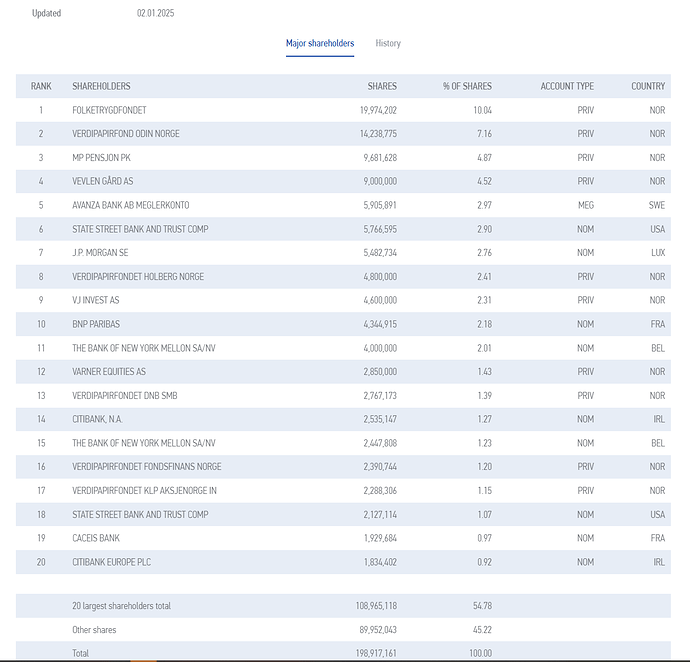Click share count 2,535,147
The height and width of the screenshot is (662, 690).
tap(380, 419)
